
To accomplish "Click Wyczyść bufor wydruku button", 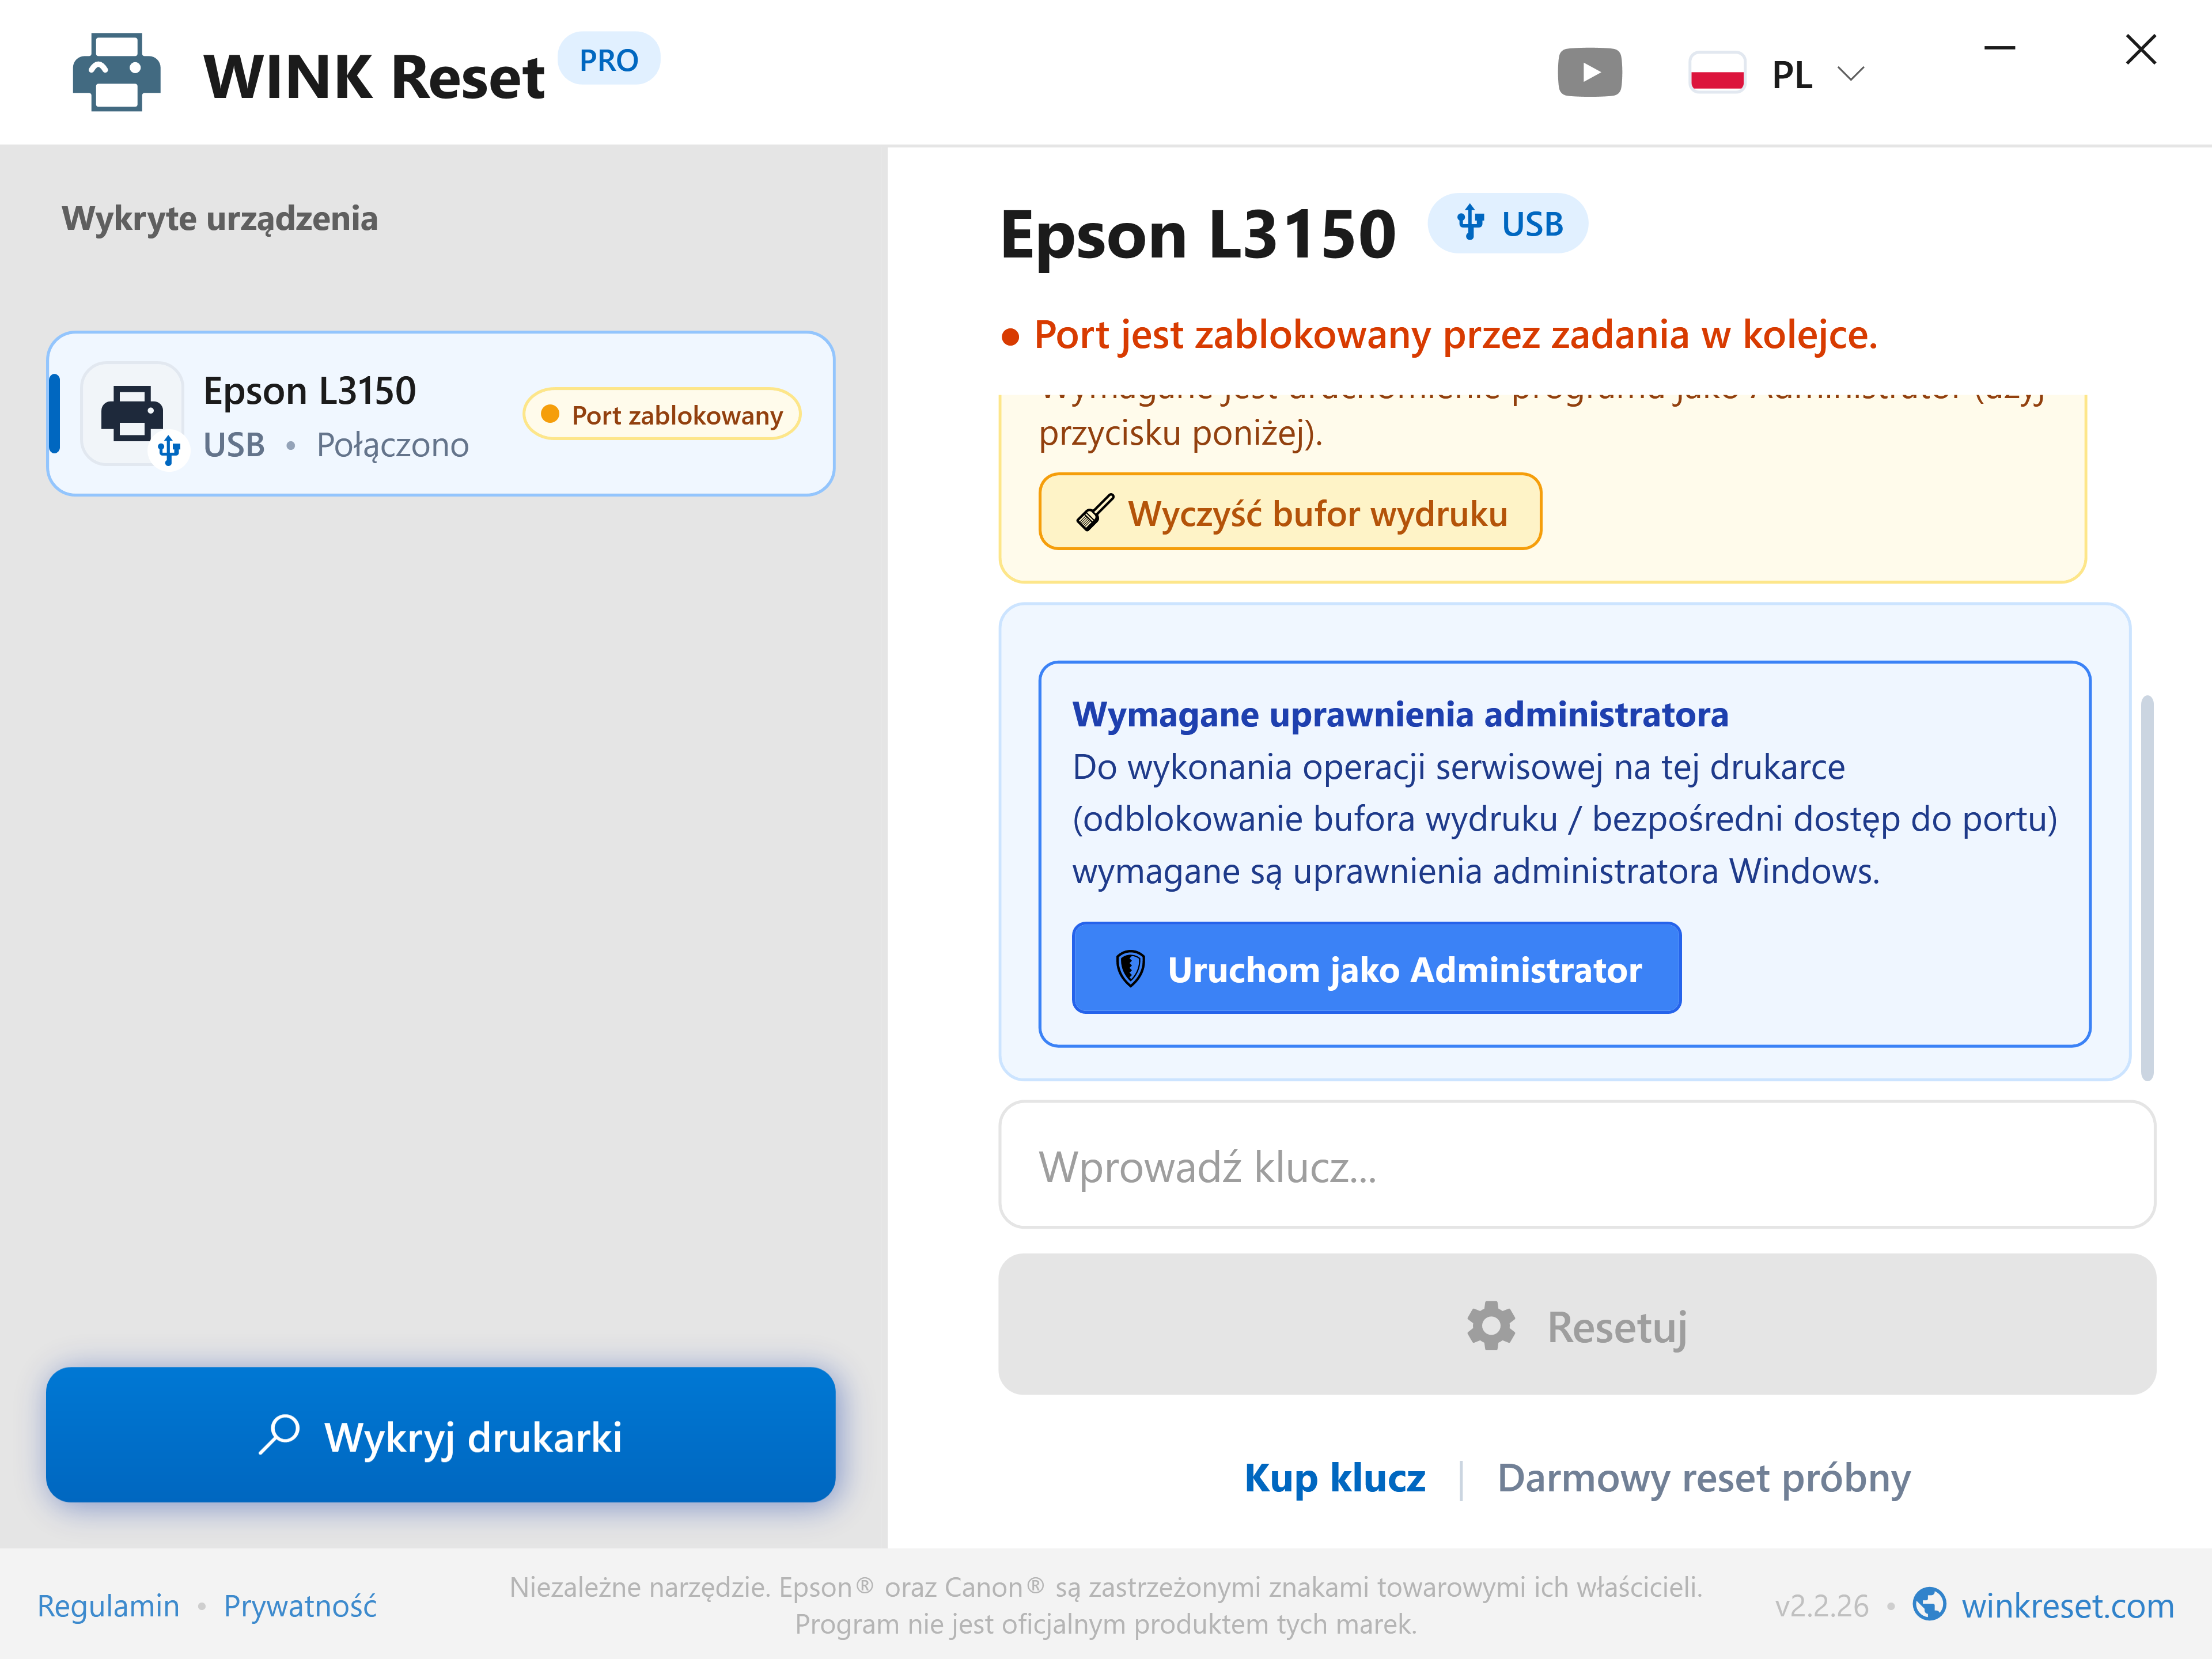I will pos(1290,512).
